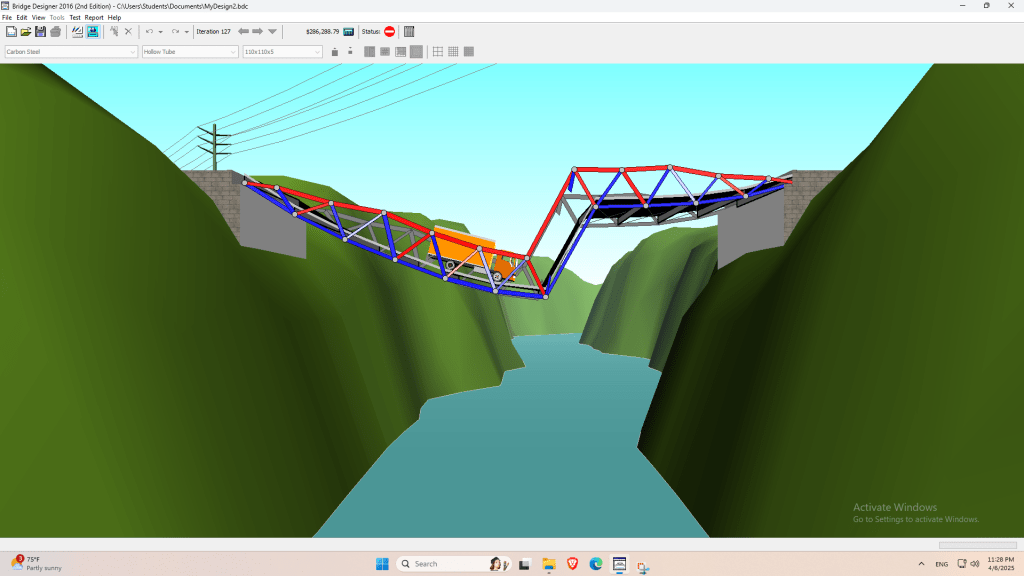Open the Tools menu
Viewport: 1024px width, 576px height.
coord(57,18)
